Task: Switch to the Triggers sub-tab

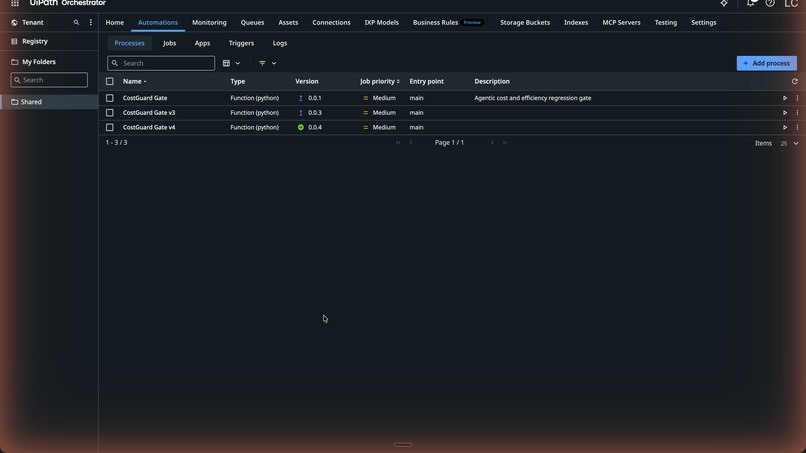Action: pos(241,43)
